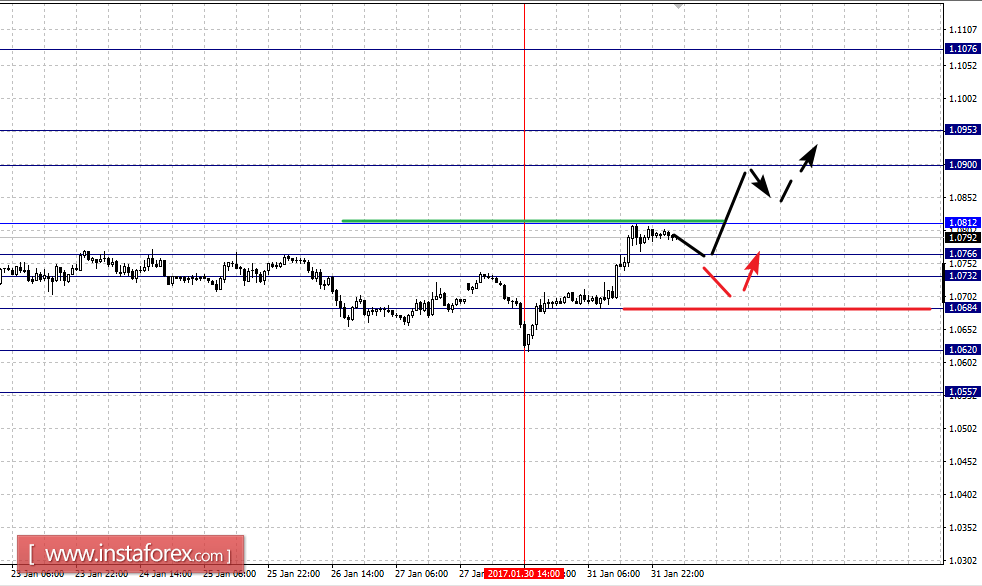Click the 1.0852 value on price axis
982x586 pixels.
pyautogui.click(x=963, y=198)
